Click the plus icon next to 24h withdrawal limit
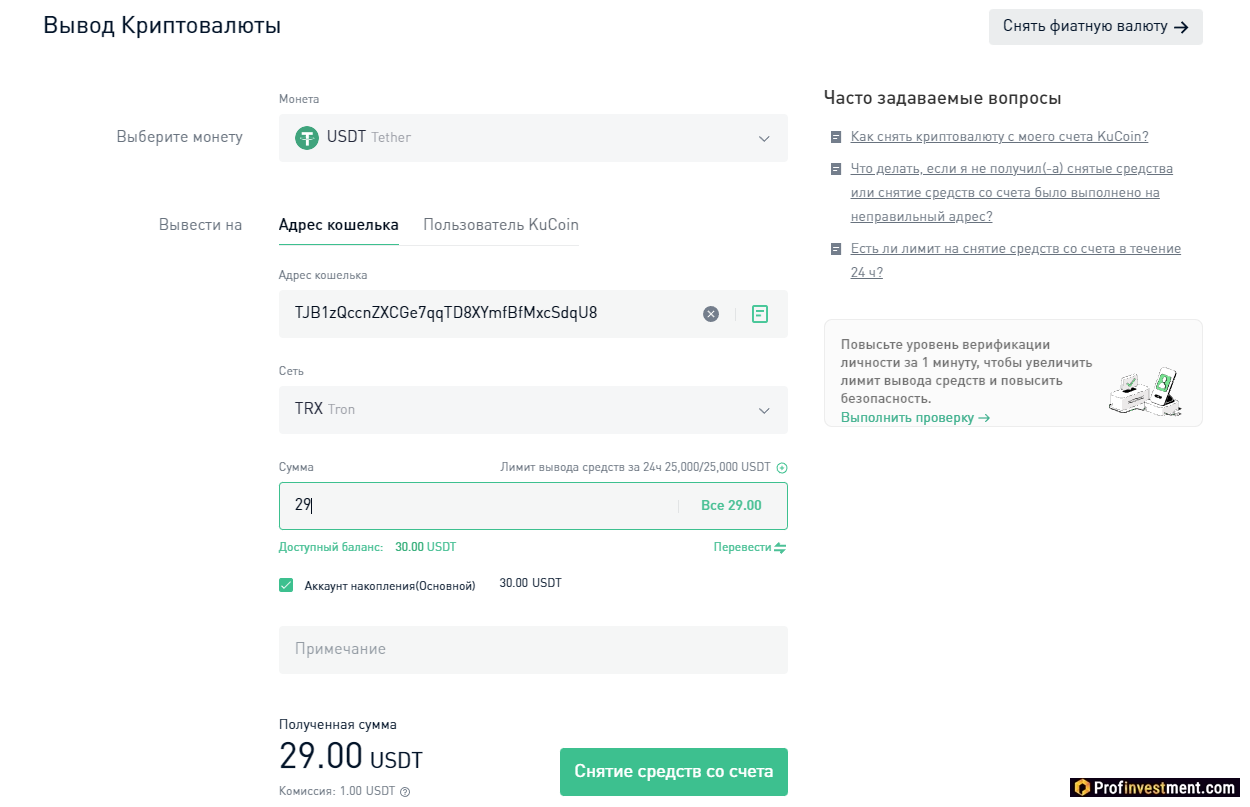The height and width of the screenshot is (807, 1250). (782, 467)
